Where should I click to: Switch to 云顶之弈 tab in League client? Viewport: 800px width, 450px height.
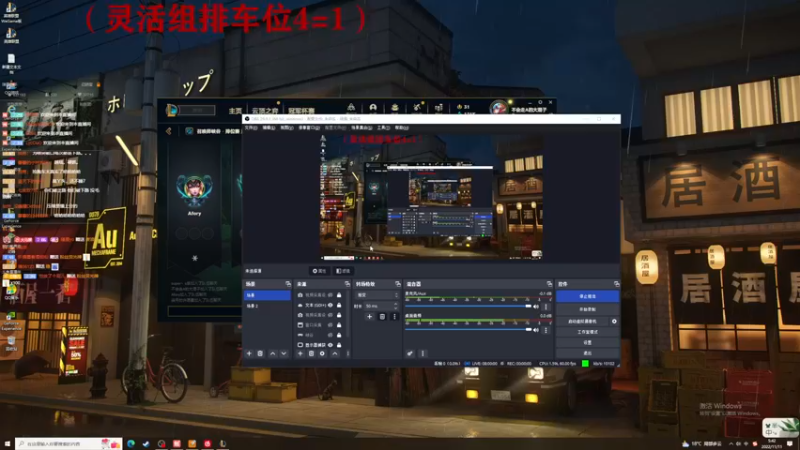[265, 110]
